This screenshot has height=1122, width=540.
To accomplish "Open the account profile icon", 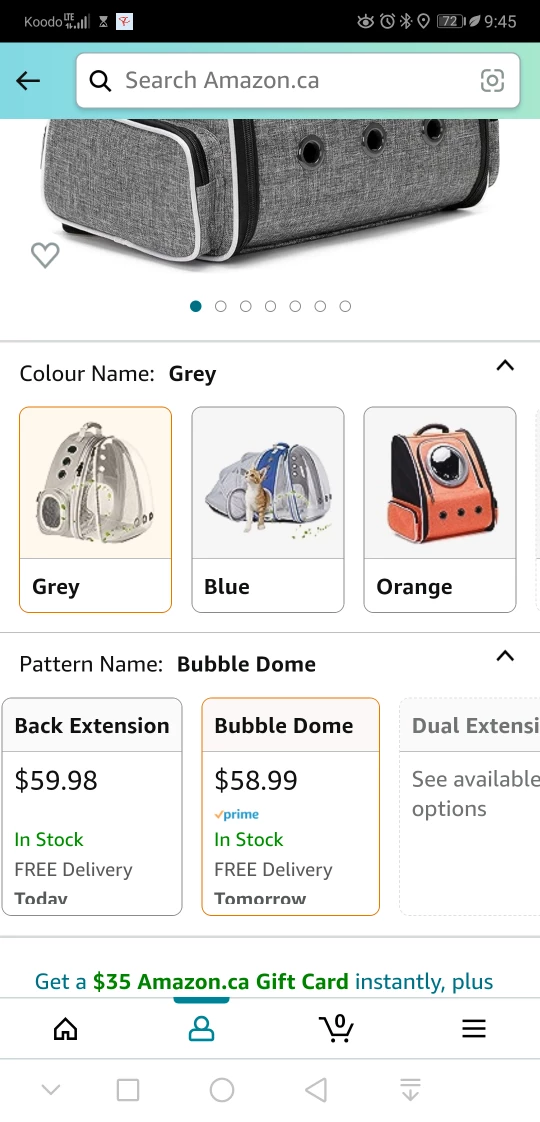I will click(x=201, y=1029).
